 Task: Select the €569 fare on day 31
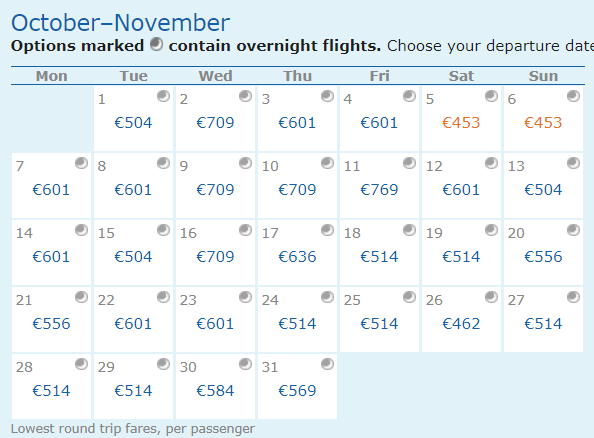point(297,391)
